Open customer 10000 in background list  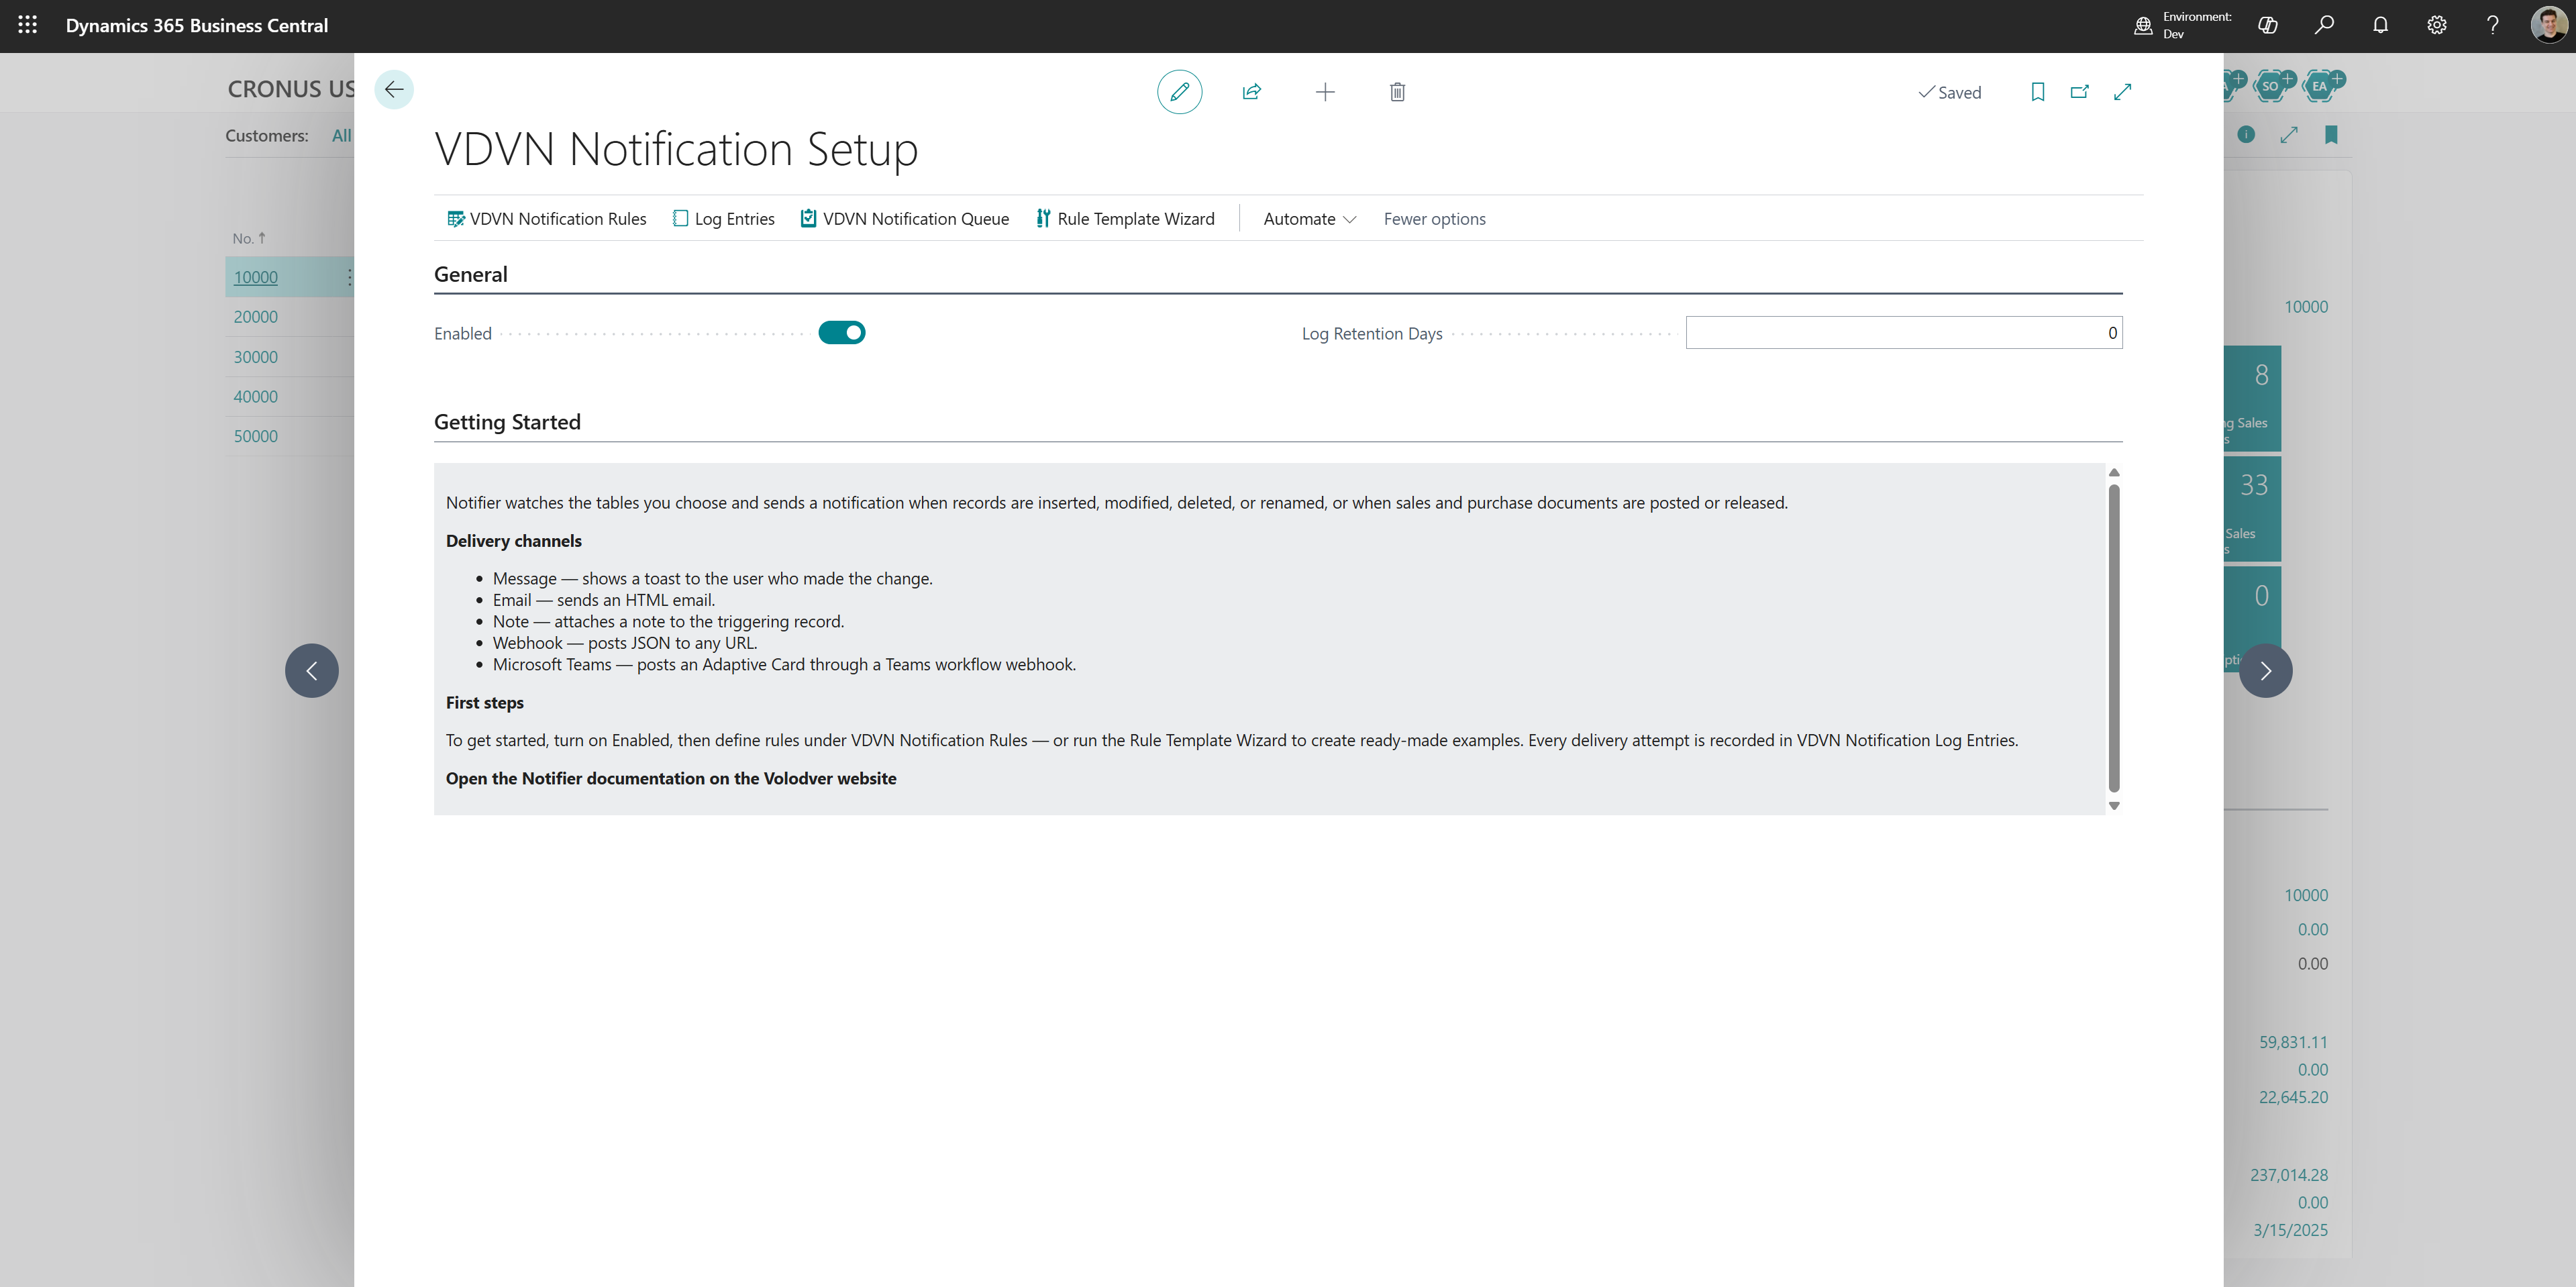[x=255, y=277]
